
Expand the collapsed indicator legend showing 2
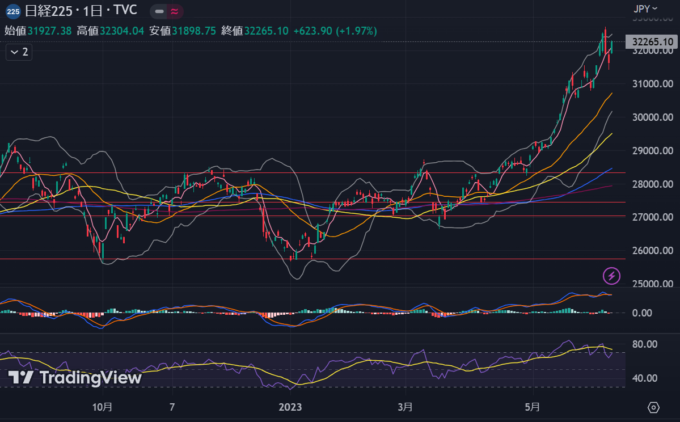tap(19, 51)
